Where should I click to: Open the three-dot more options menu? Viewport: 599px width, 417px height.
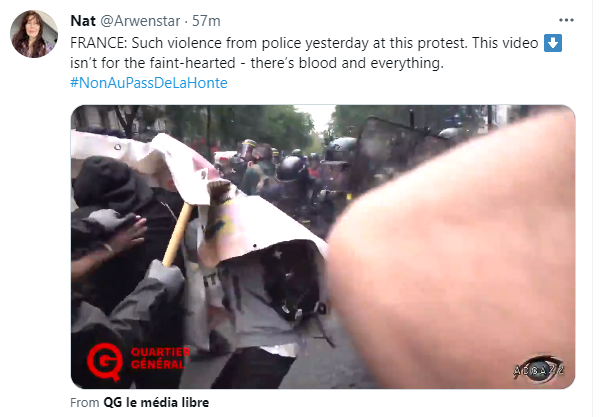566,20
